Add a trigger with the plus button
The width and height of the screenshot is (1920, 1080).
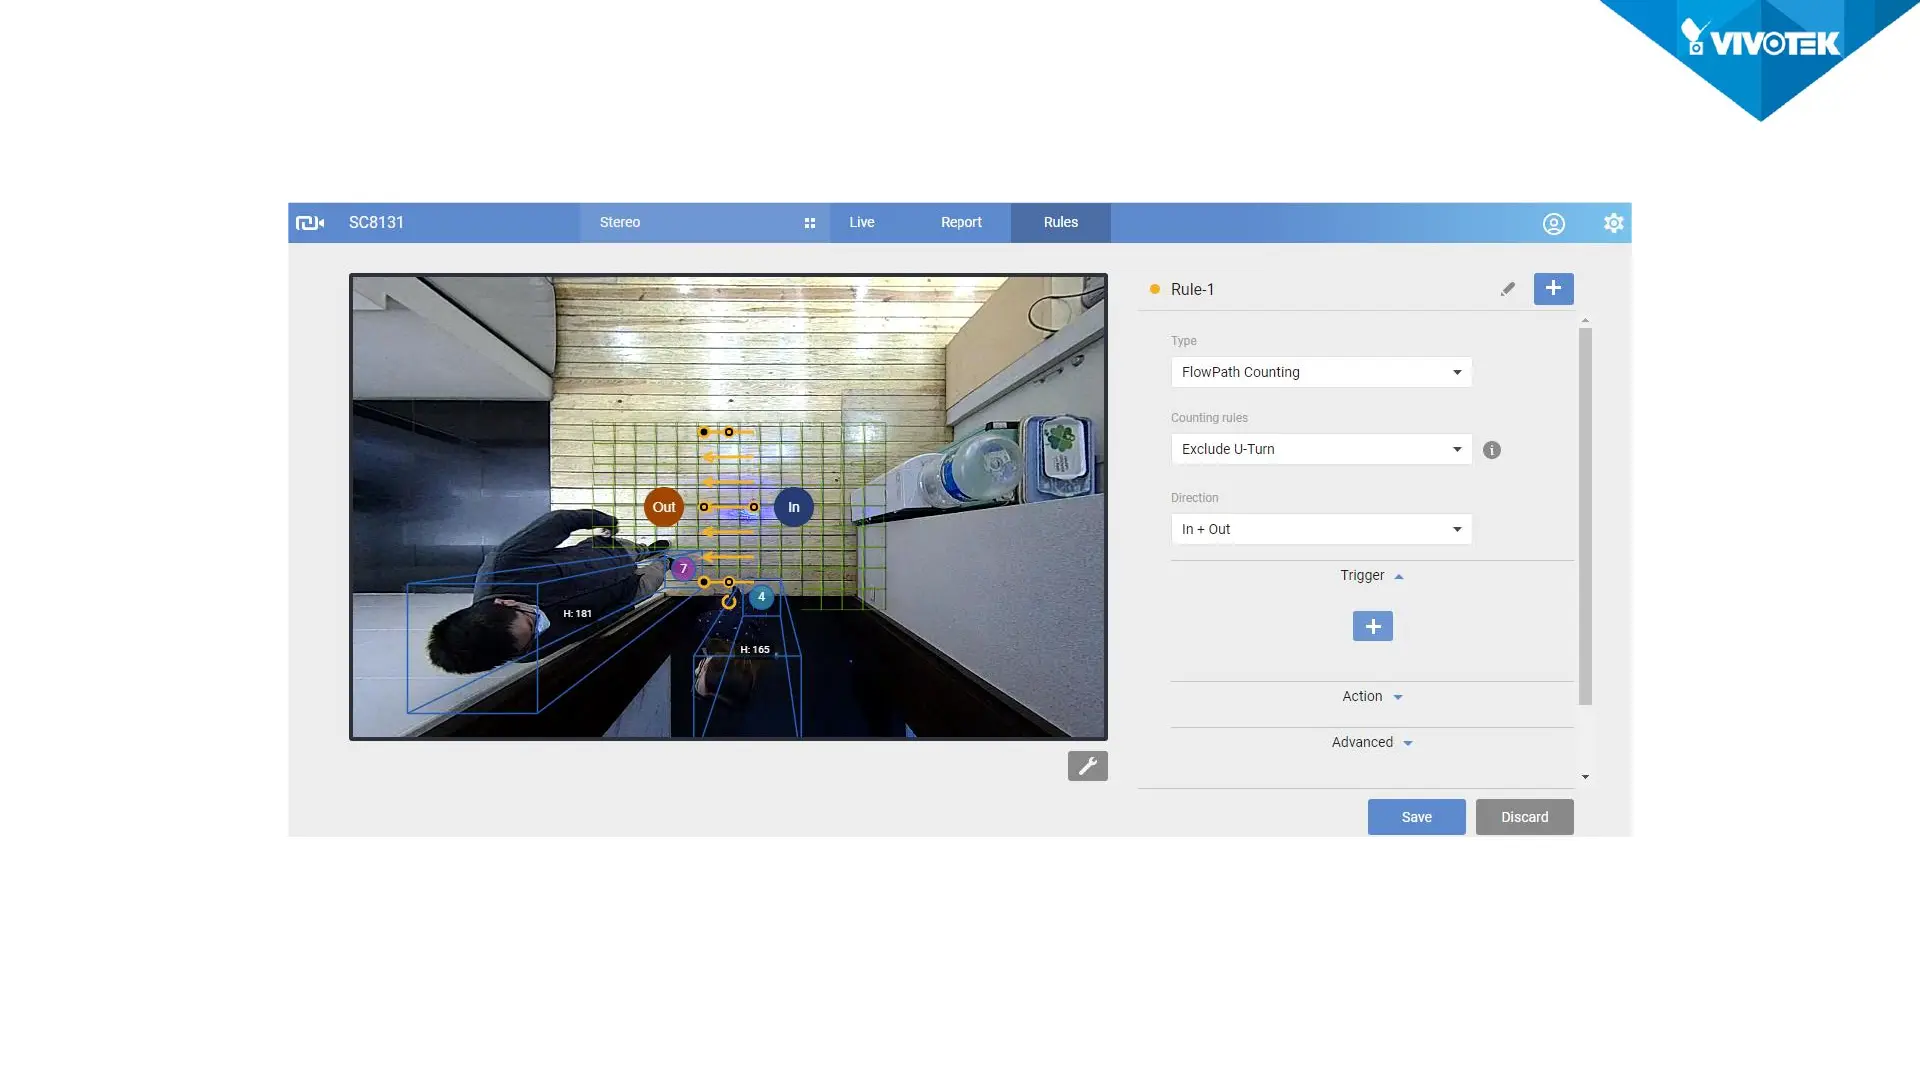(x=1372, y=626)
